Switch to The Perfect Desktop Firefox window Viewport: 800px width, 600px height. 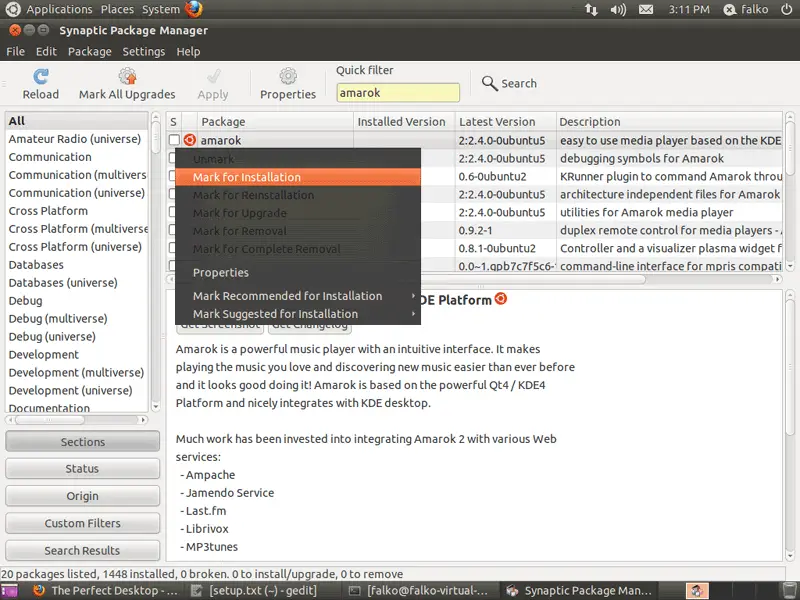pyautogui.click(x=106, y=591)
